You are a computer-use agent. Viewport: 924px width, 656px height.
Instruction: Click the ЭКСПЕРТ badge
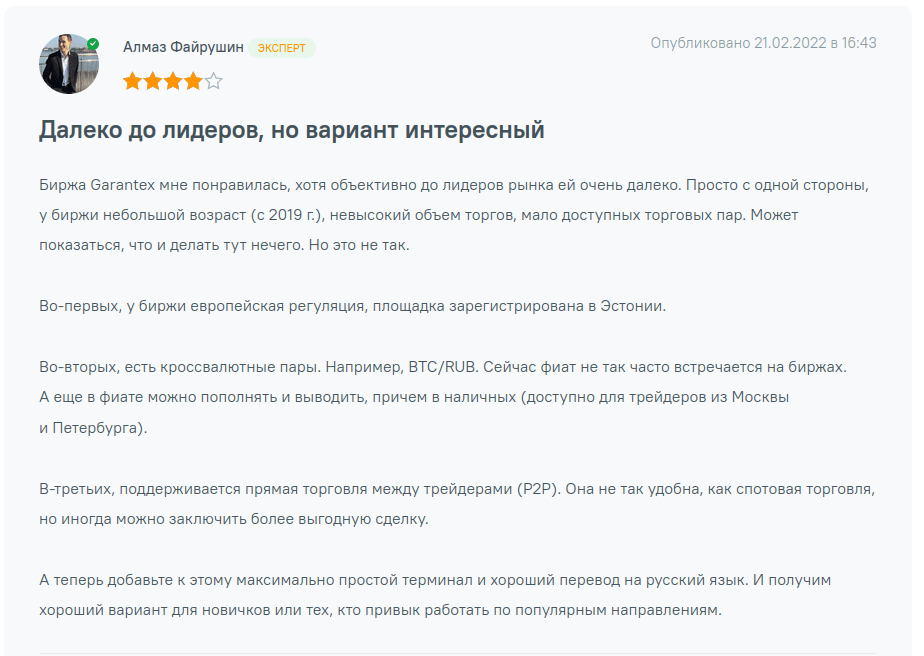point(282,48)
